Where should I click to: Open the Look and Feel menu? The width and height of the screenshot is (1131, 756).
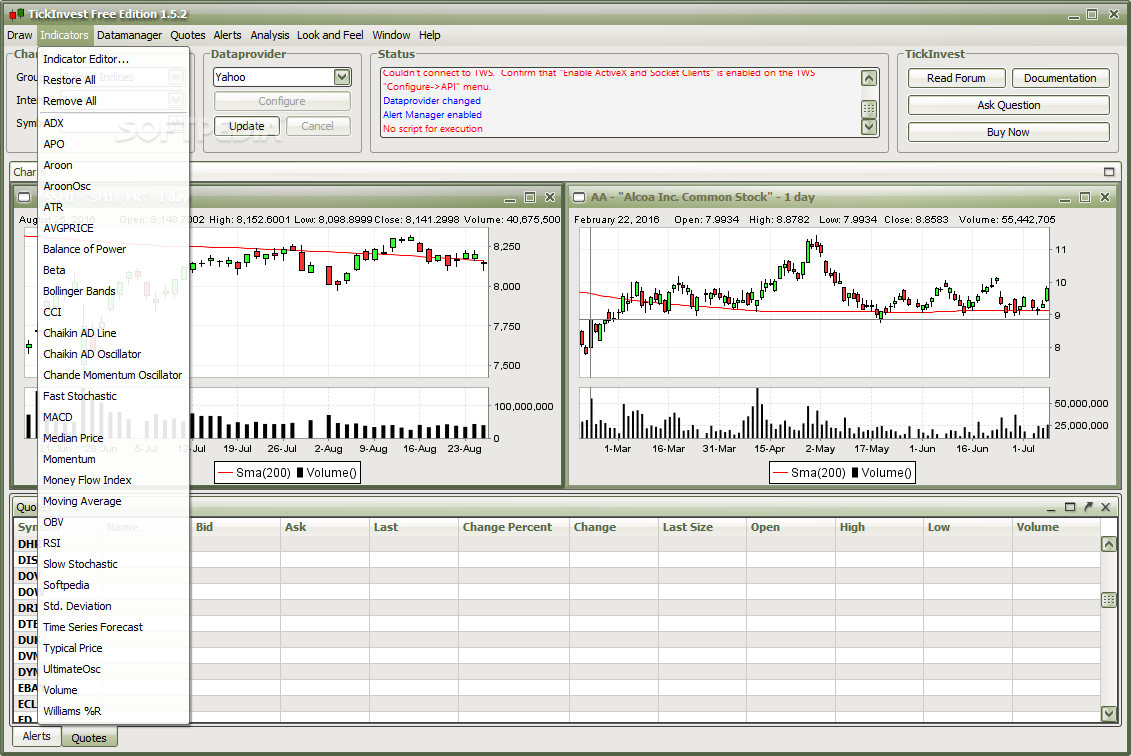tap(330, 35)
